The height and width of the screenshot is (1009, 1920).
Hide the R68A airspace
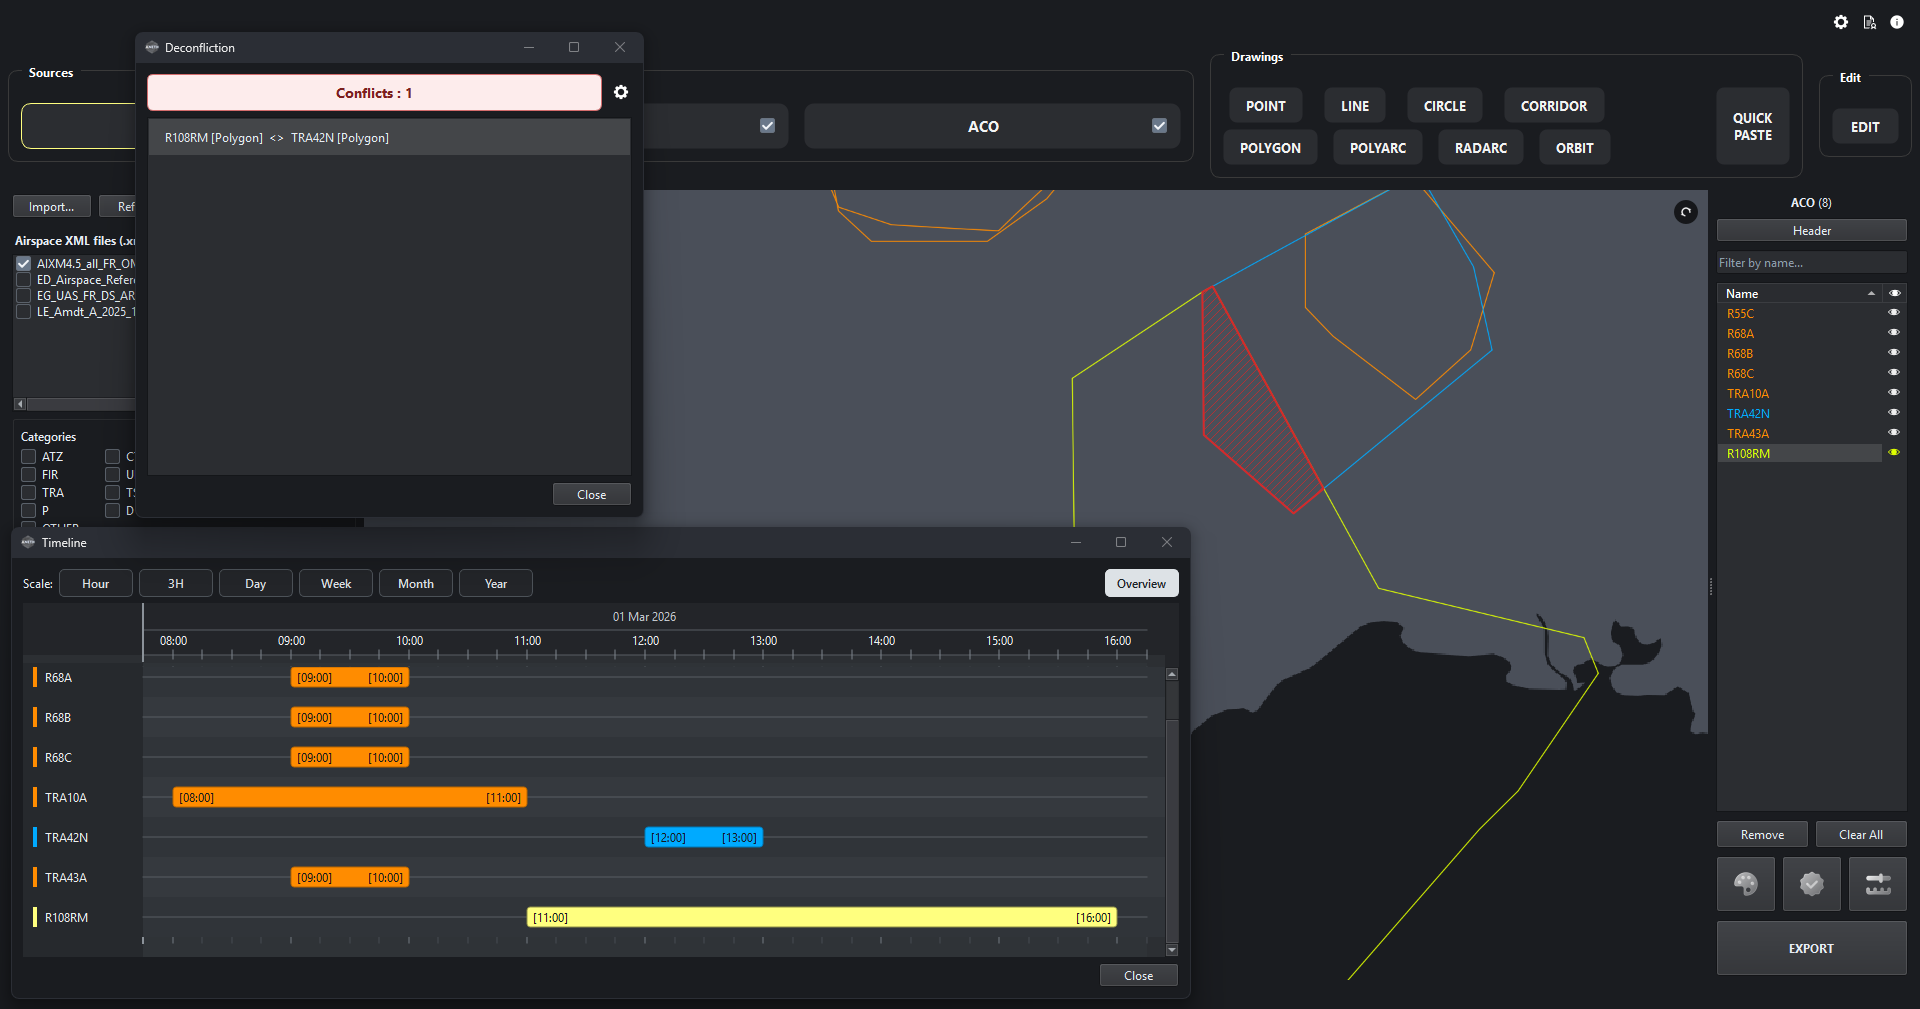[x=1894, y=333]
